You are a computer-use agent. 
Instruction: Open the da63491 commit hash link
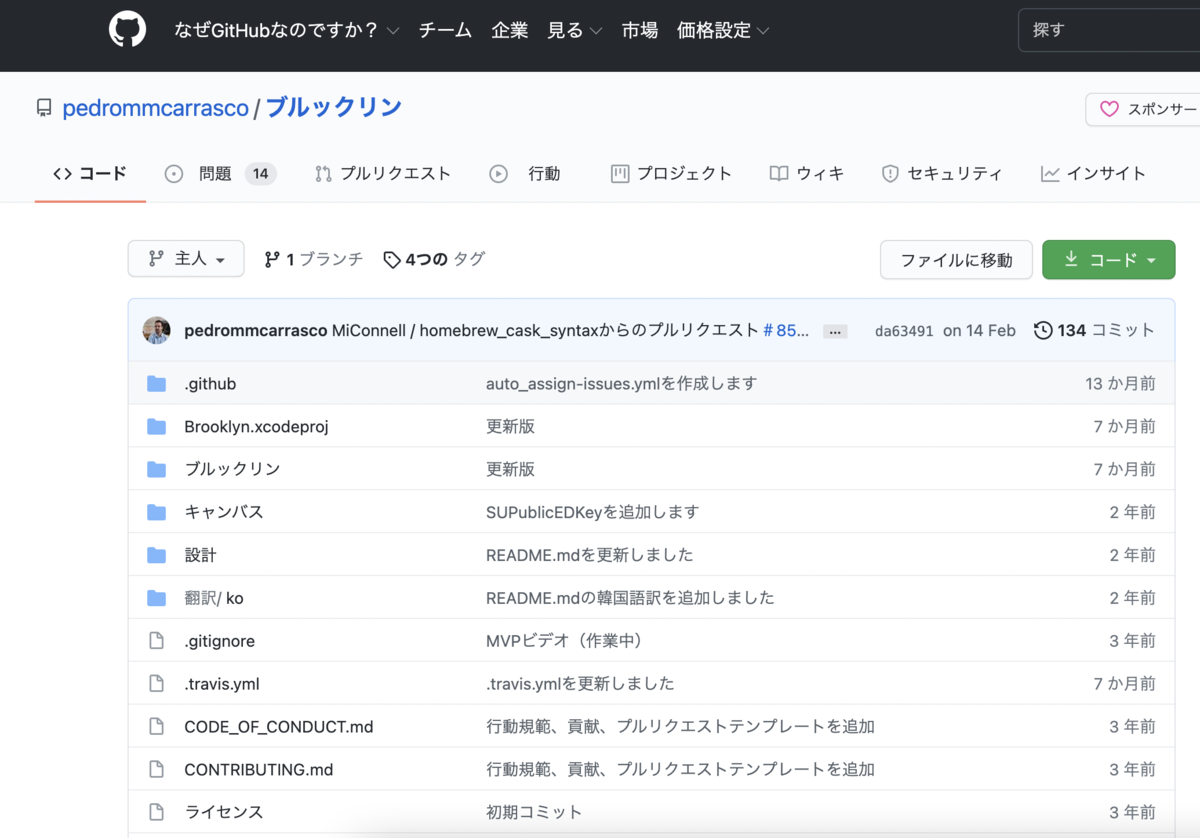pos(904,331)
